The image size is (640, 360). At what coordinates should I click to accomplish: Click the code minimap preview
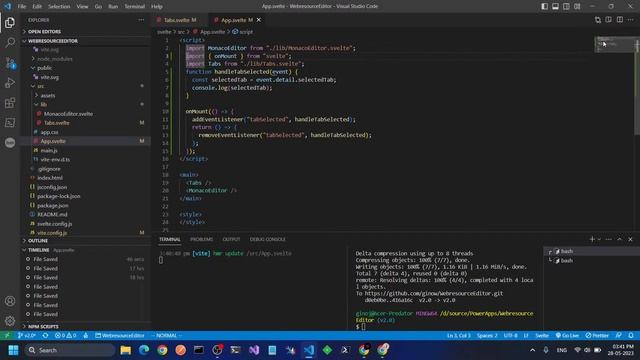click(614, 44)
